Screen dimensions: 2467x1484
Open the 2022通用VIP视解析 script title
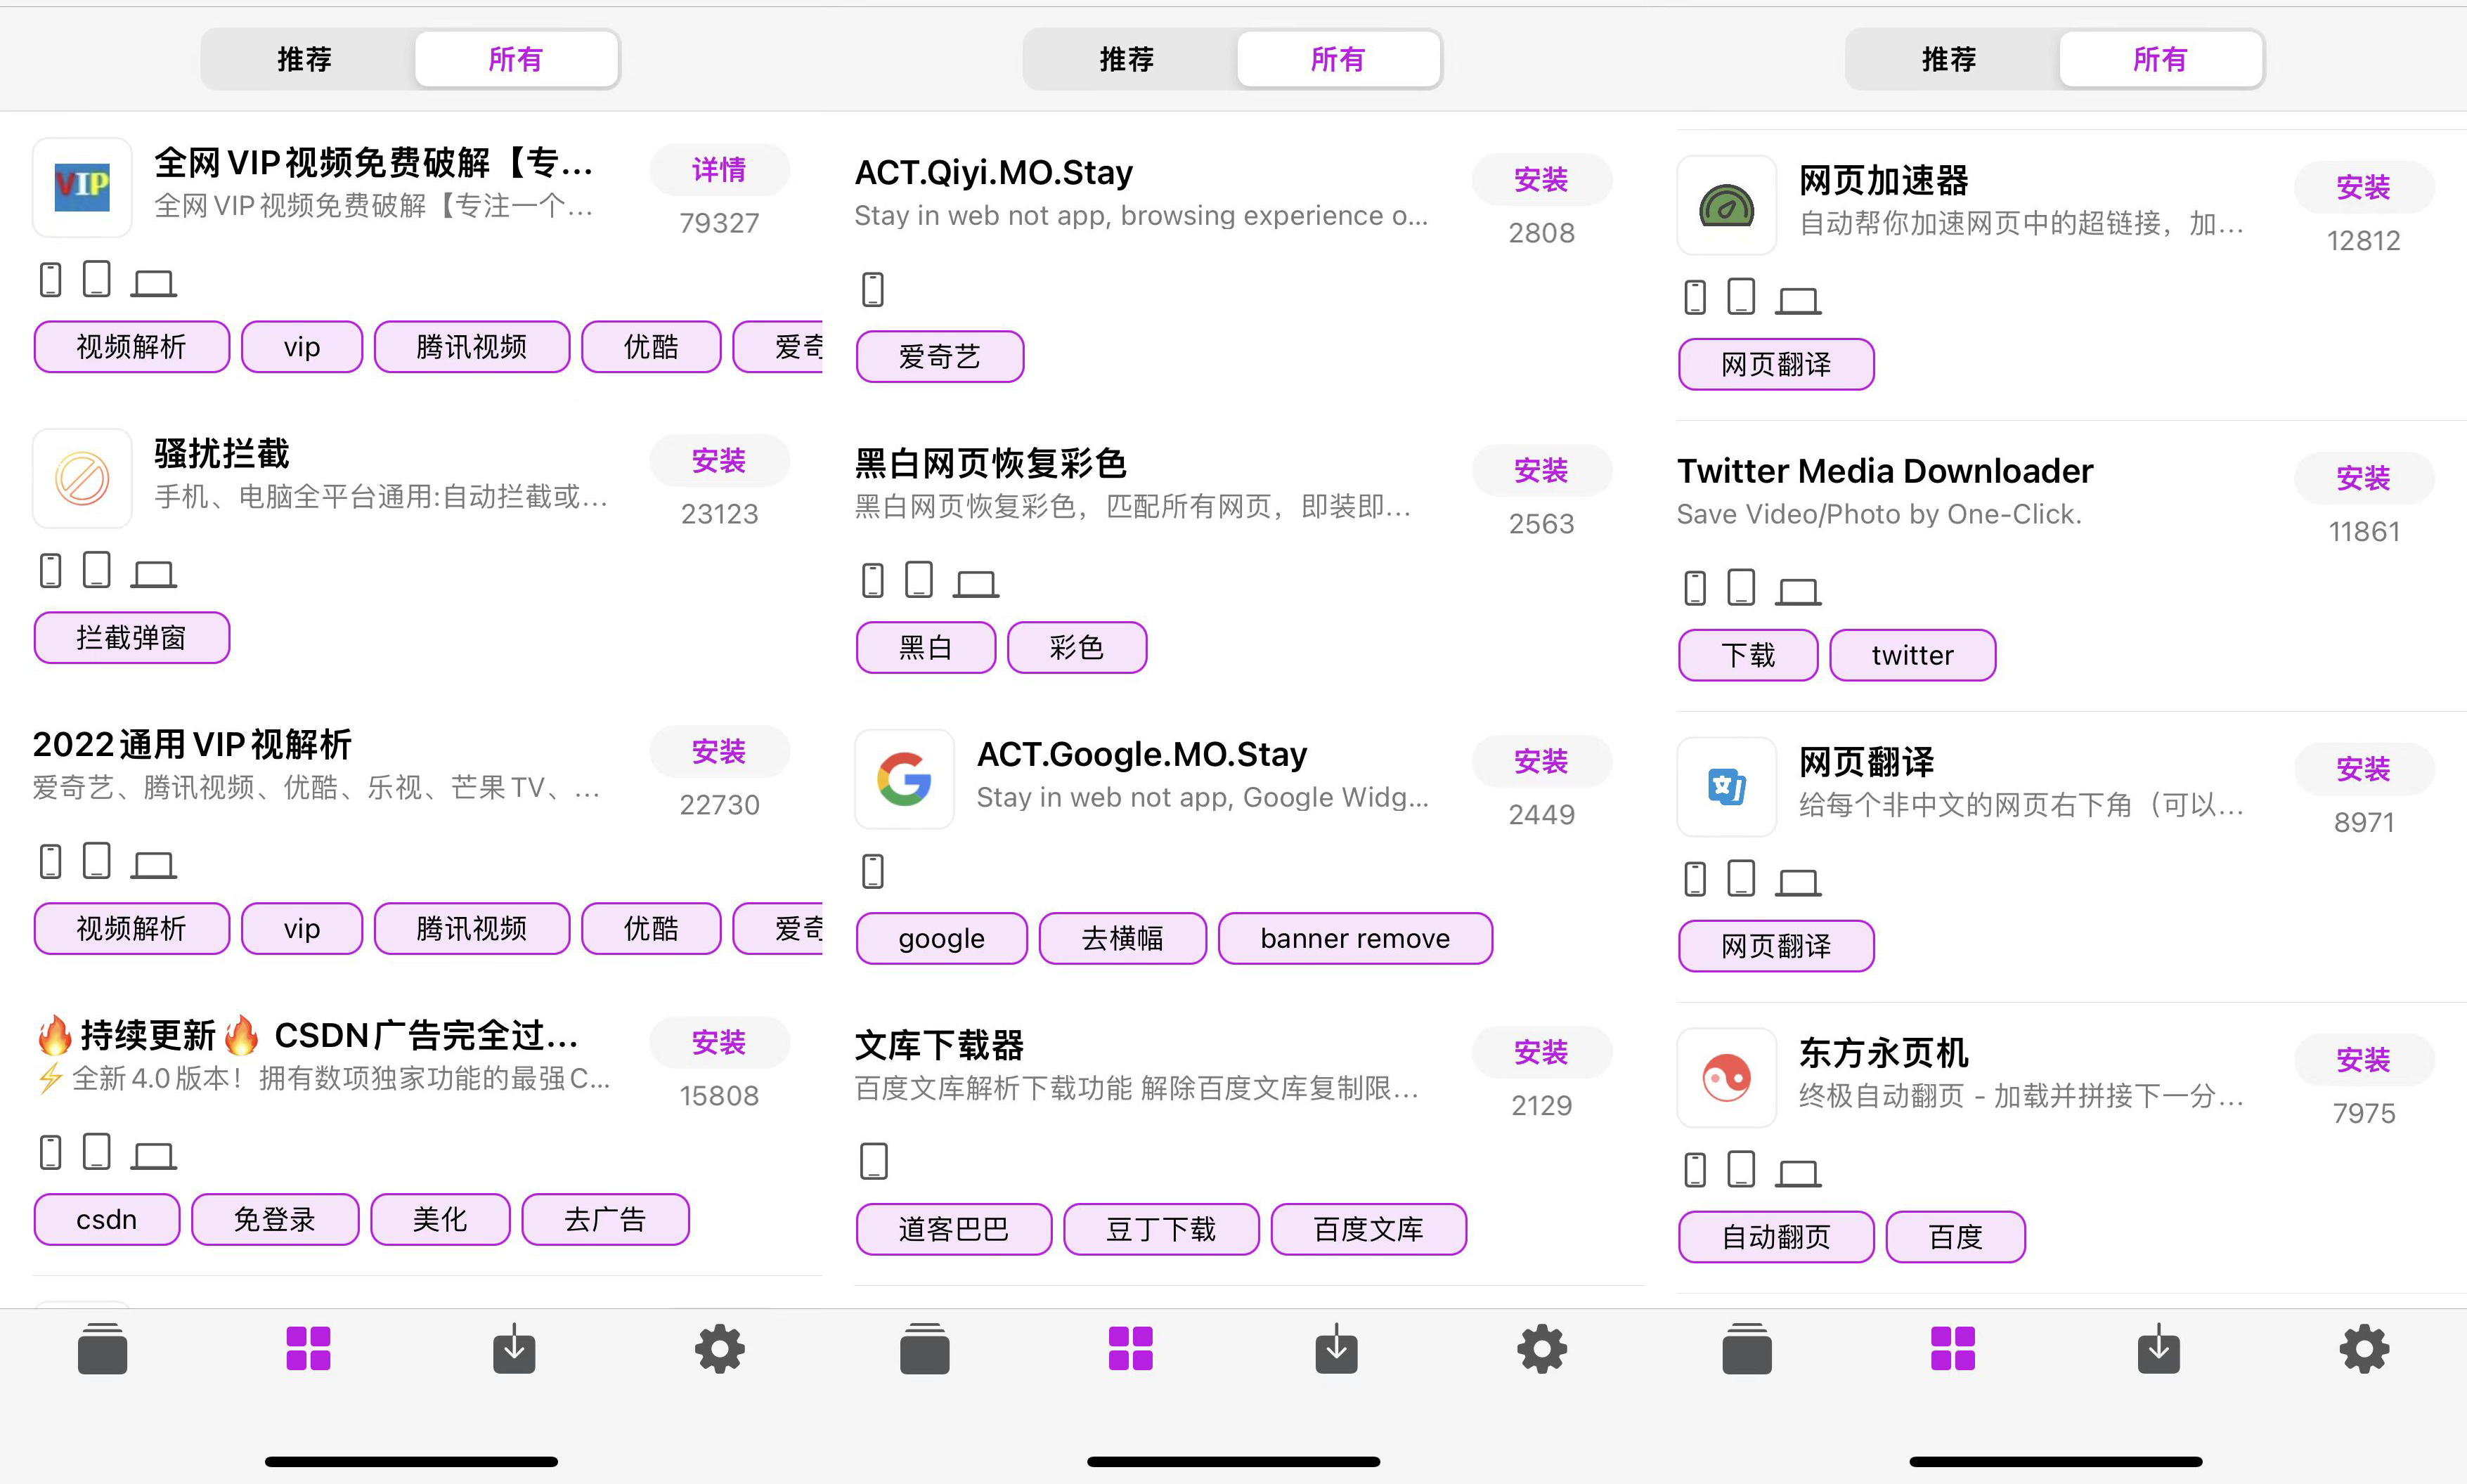click(192, 744)
